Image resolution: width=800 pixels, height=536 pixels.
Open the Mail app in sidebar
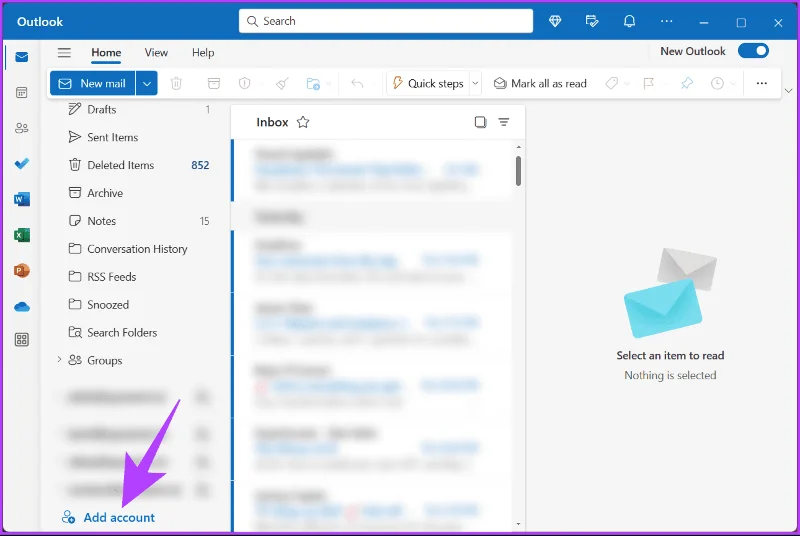pos(21,57)
